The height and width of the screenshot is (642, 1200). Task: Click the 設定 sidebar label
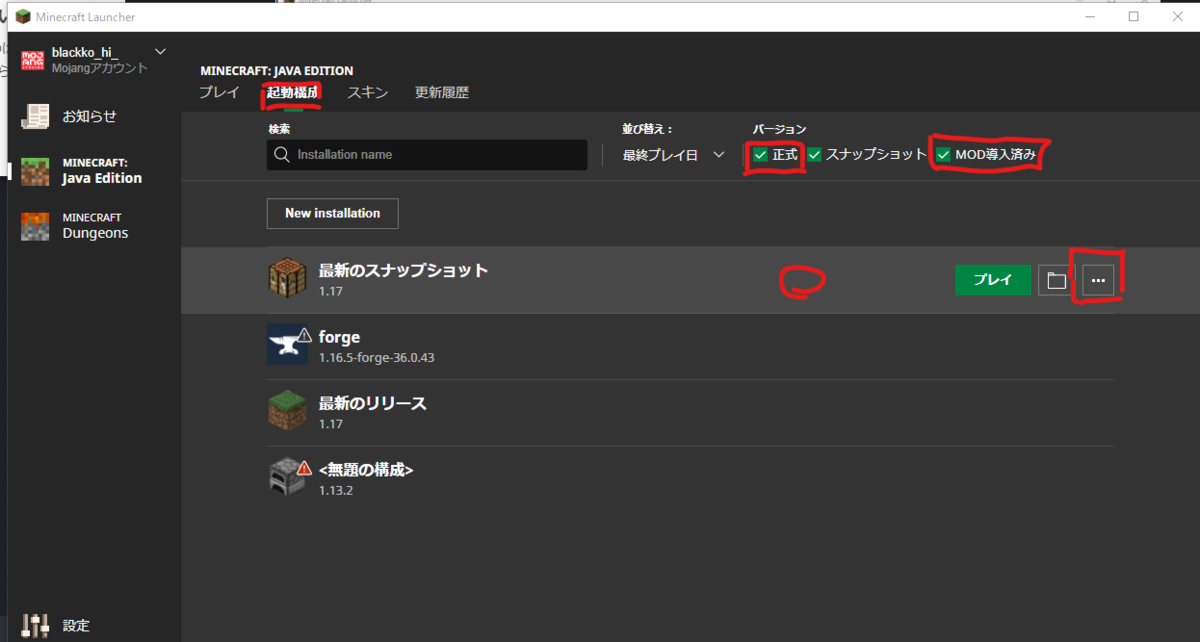(76, 626)
